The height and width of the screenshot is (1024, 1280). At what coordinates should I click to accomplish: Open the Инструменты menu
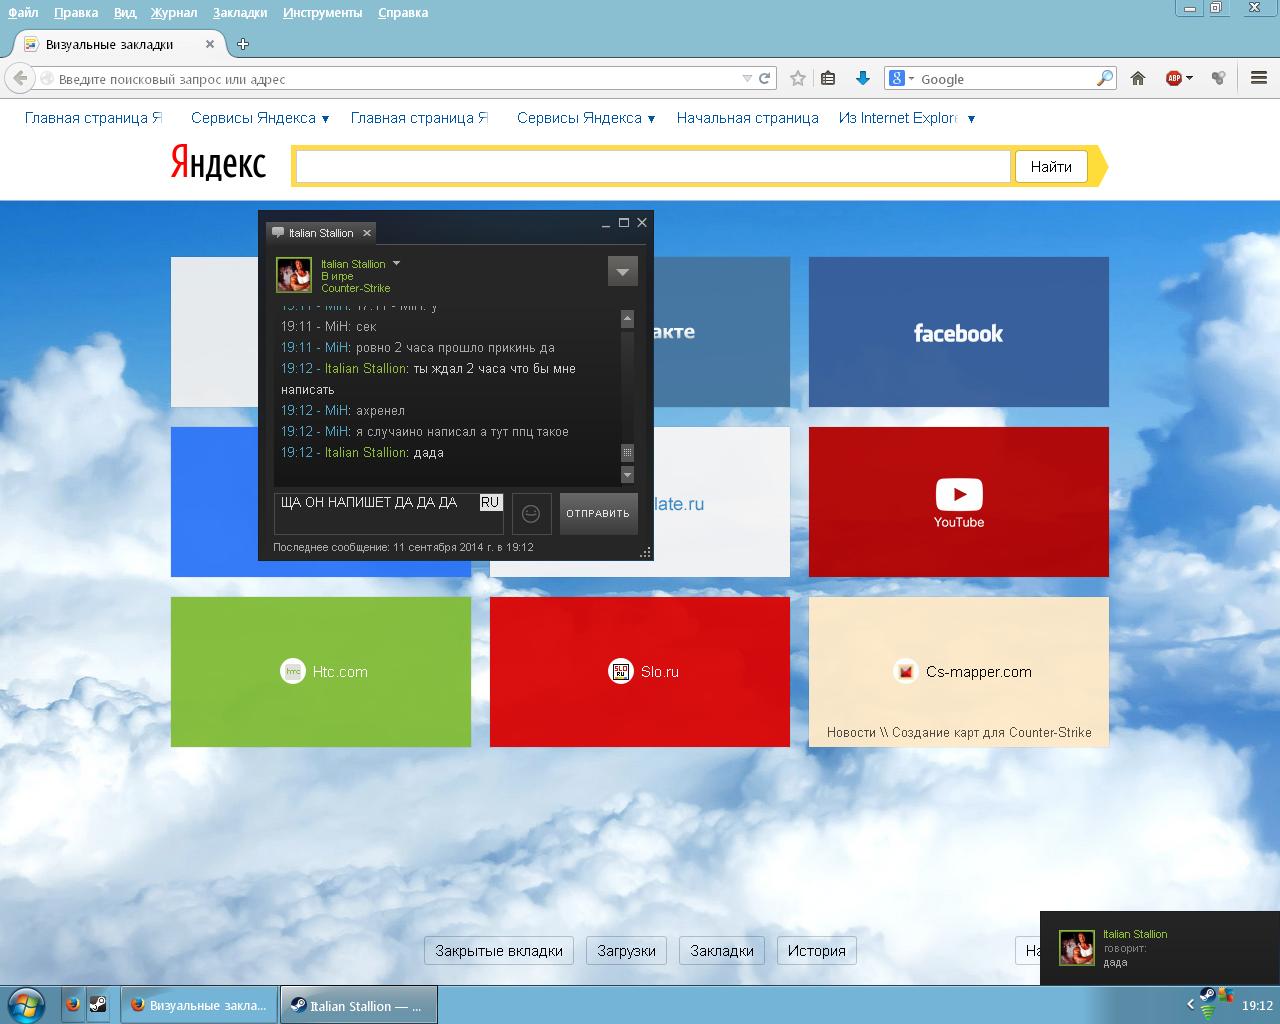(322, 12)
